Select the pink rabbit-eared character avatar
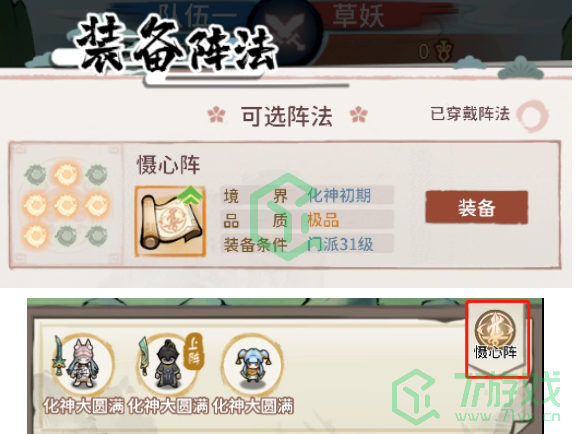This screenshot has height=434, width=576. [x=82, y=363]
